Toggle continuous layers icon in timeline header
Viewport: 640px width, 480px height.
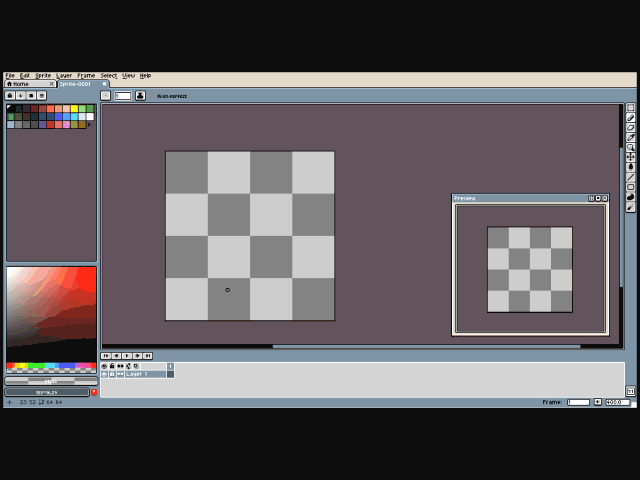pyautogui.click(x=120, y=366)
